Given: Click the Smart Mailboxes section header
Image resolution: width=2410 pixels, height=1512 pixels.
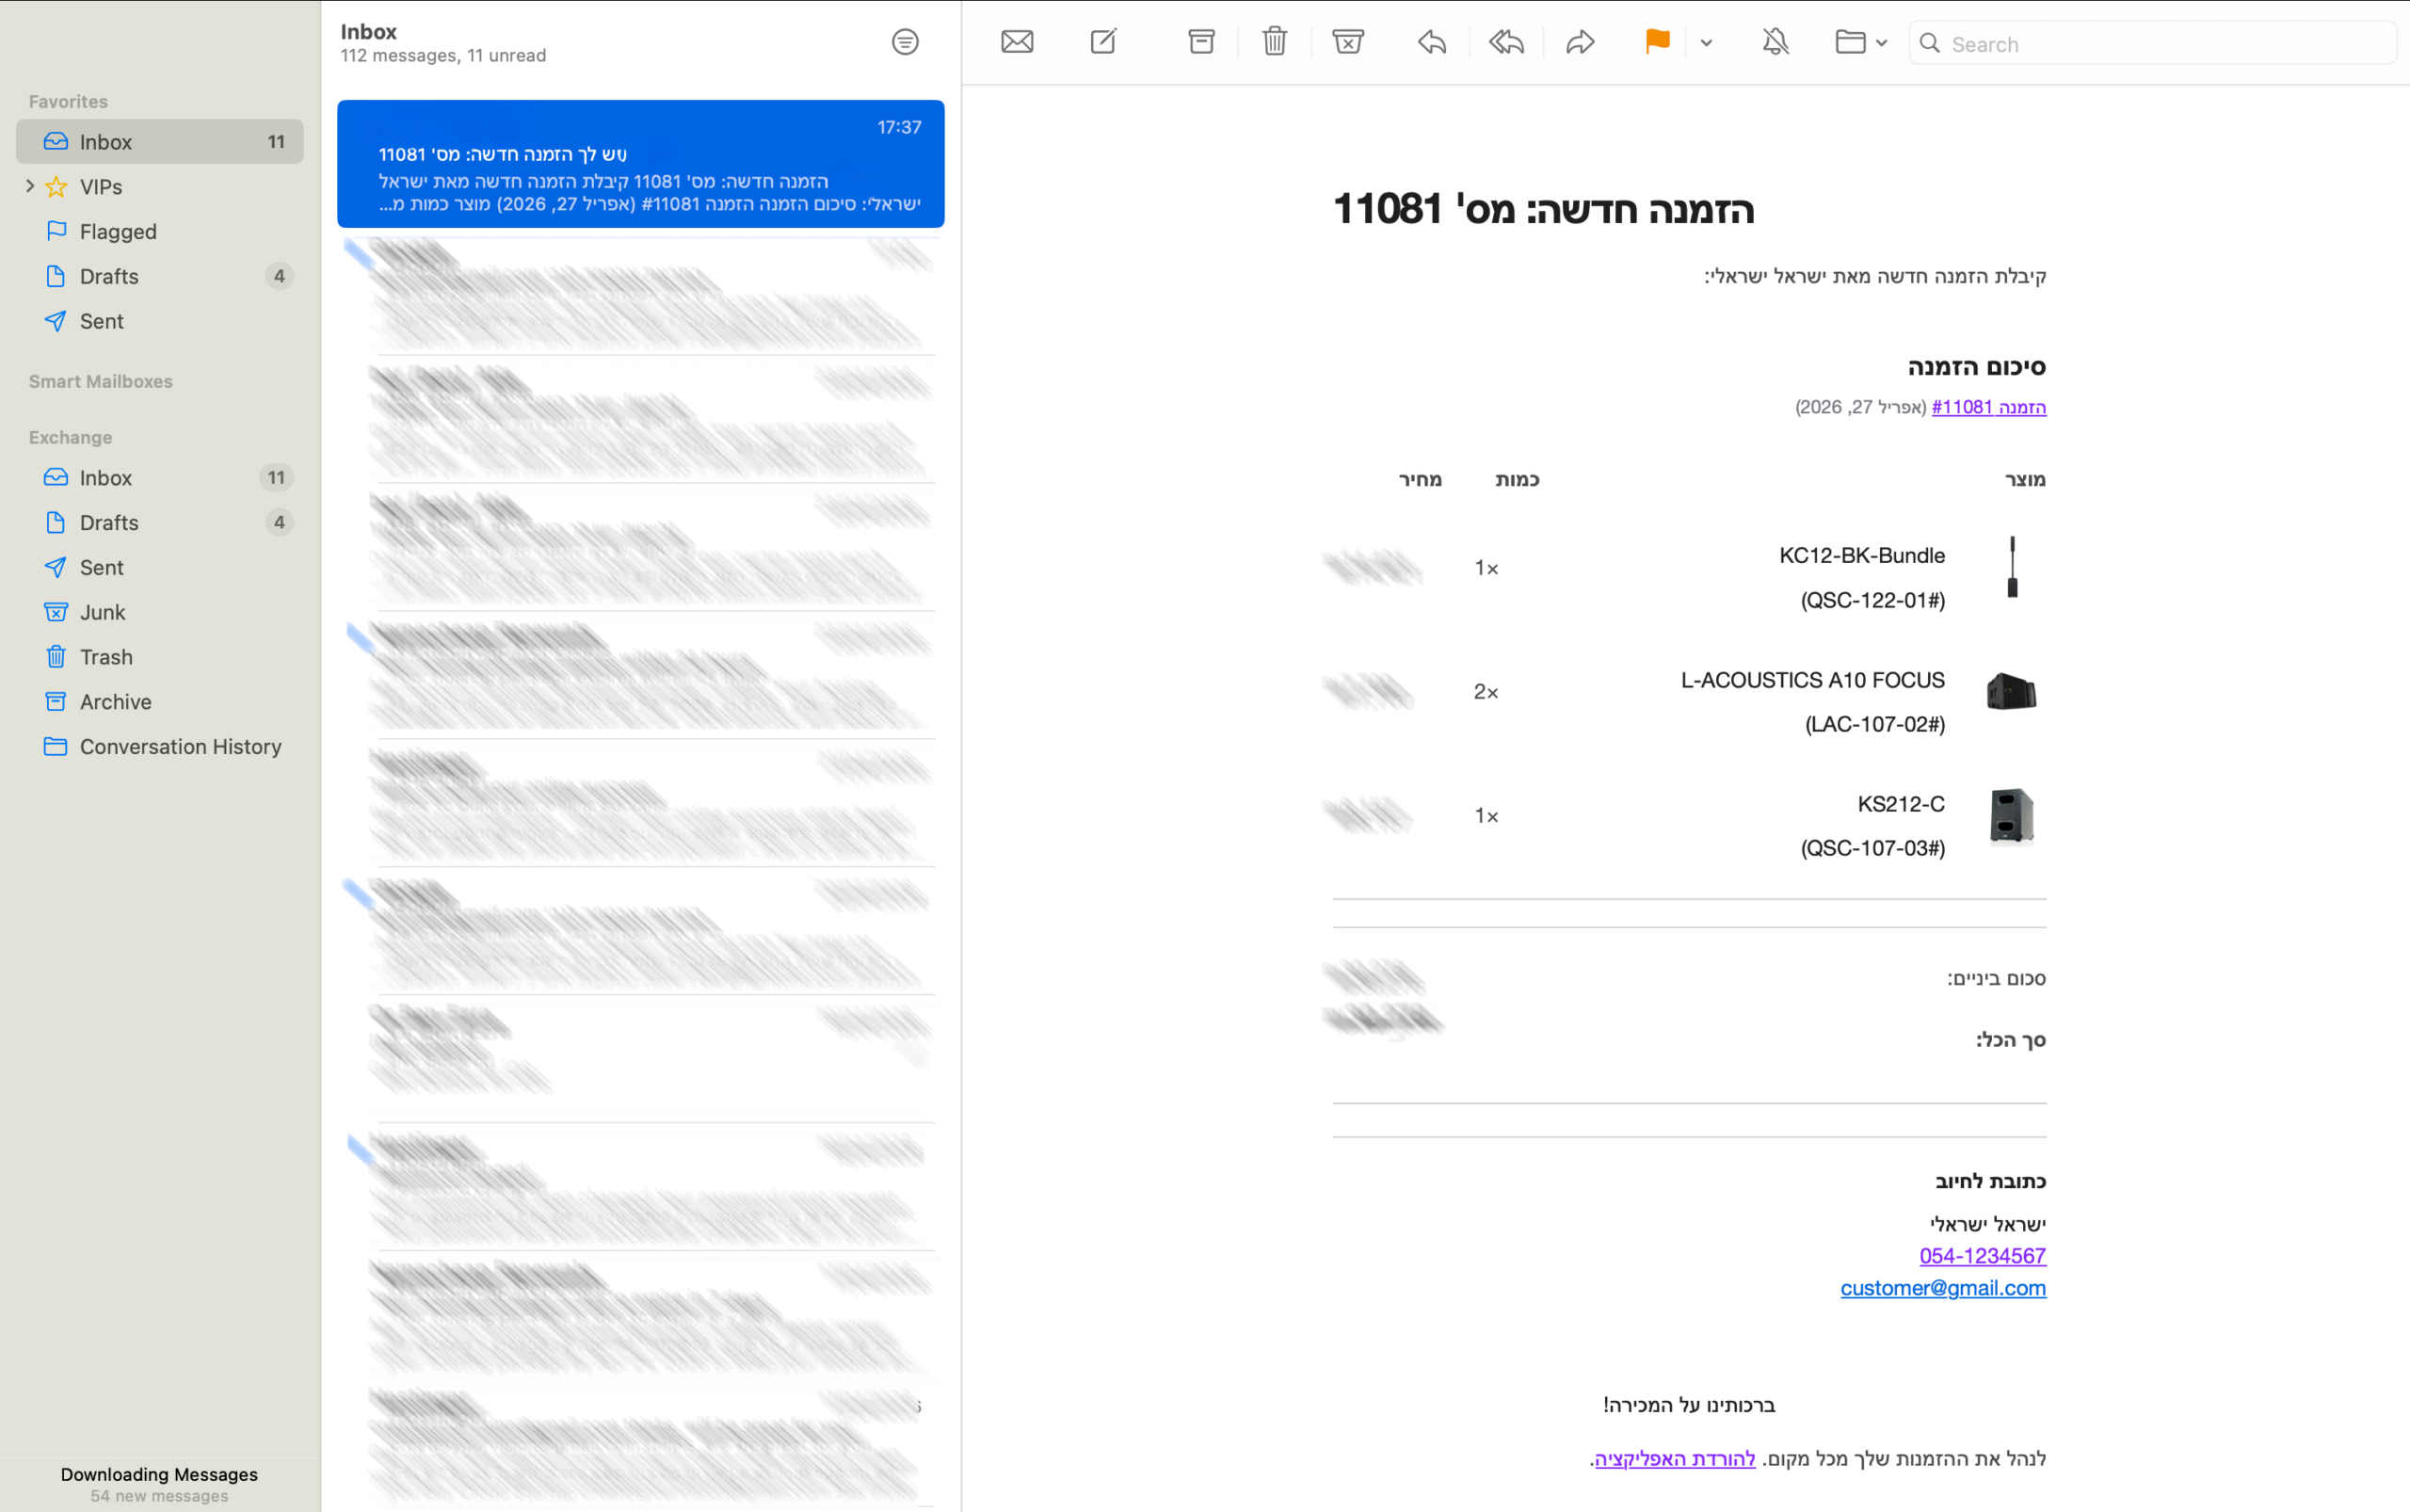Looking at the screenshot, I should pyautogui.click(x=101, y=381).
